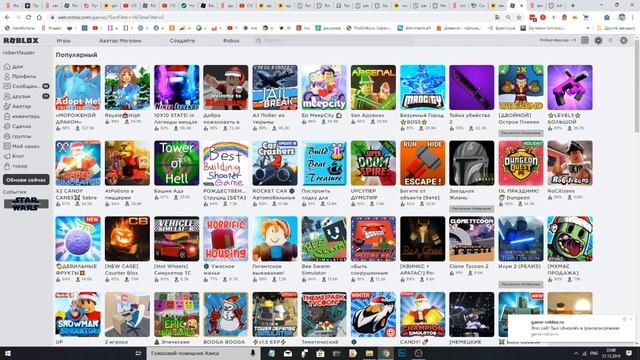Click the Популярный section heading
640x360 pixels.
tap(76, 55)
